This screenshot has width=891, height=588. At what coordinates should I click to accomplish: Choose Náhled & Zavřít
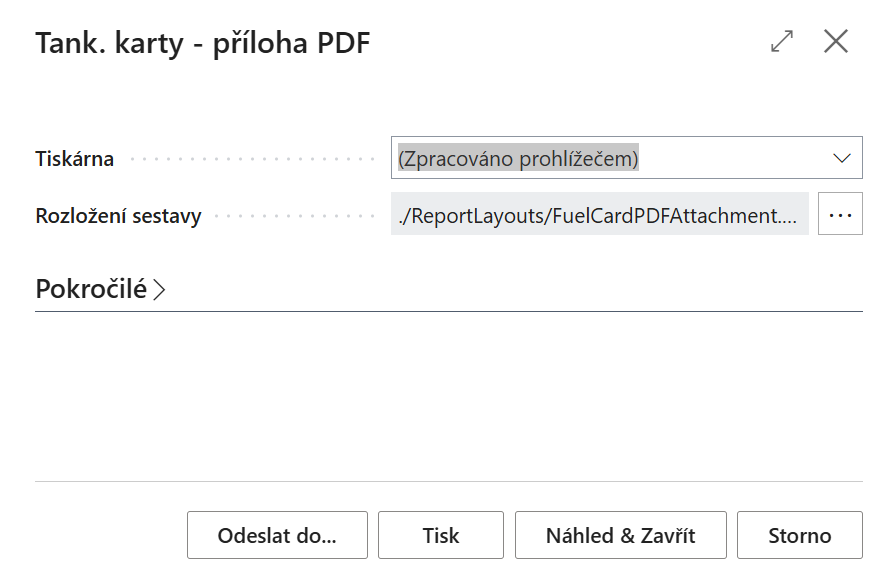point(620,535)
